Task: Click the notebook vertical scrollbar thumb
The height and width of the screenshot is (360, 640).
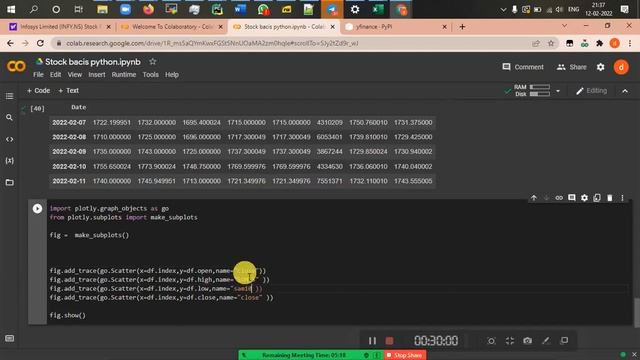Action: pos(637,313)
